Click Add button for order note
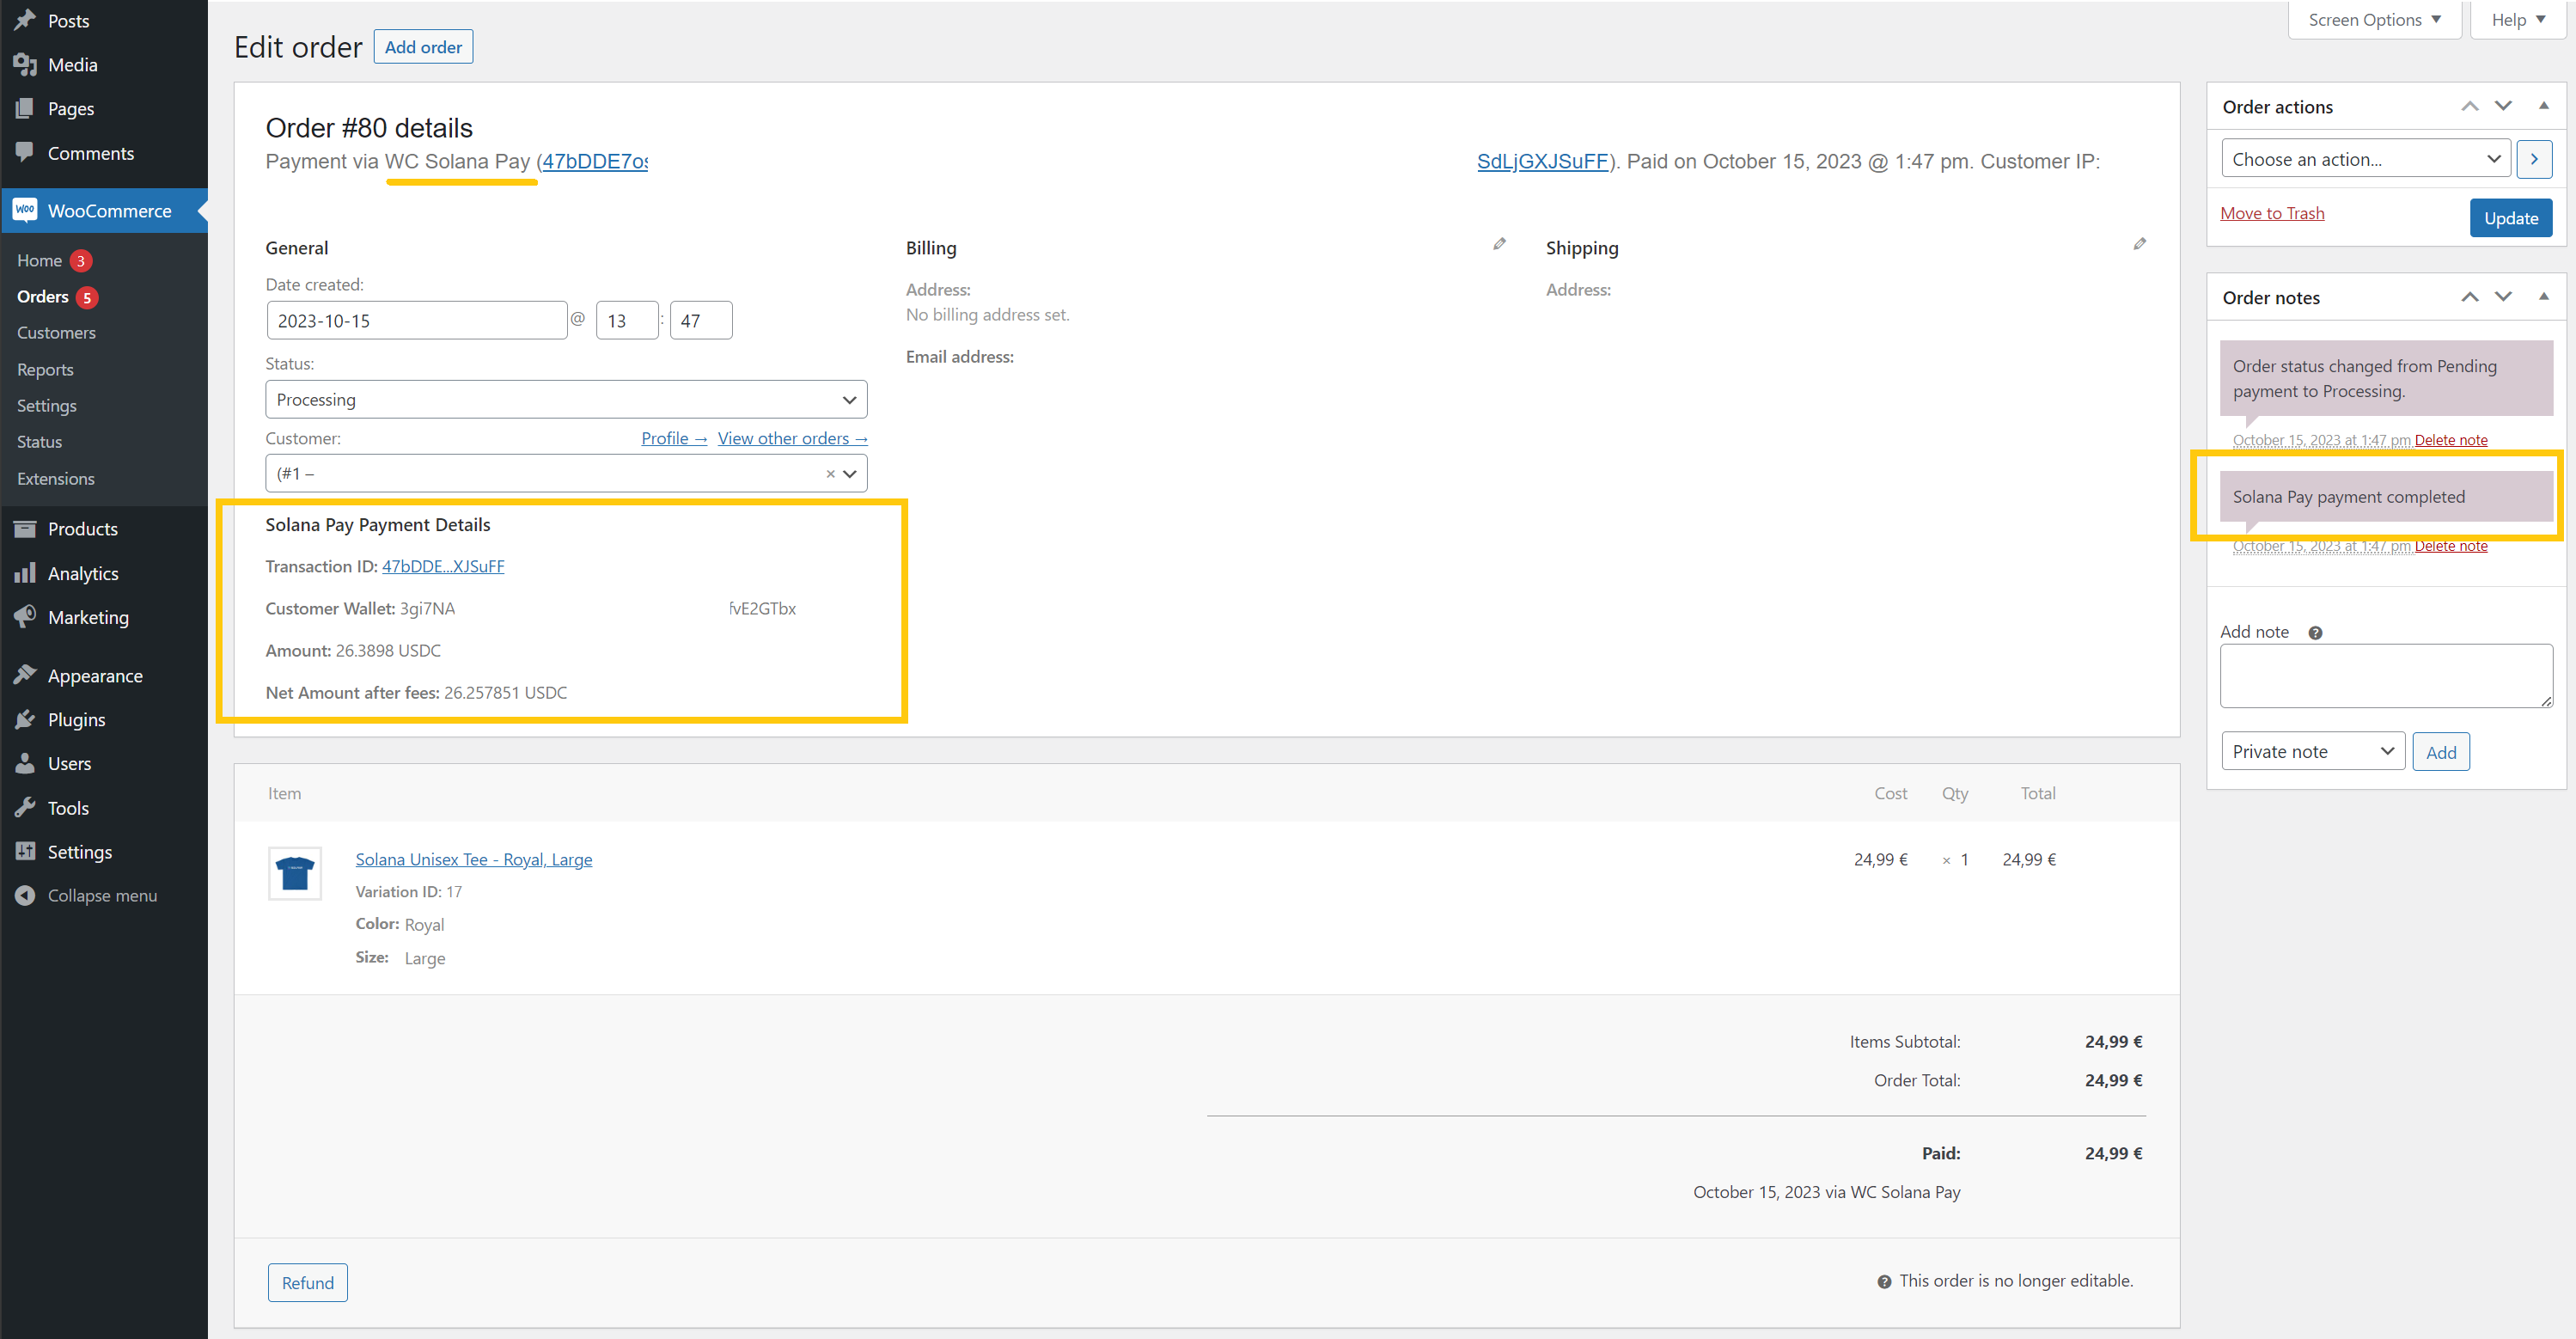 [2440, 752]
